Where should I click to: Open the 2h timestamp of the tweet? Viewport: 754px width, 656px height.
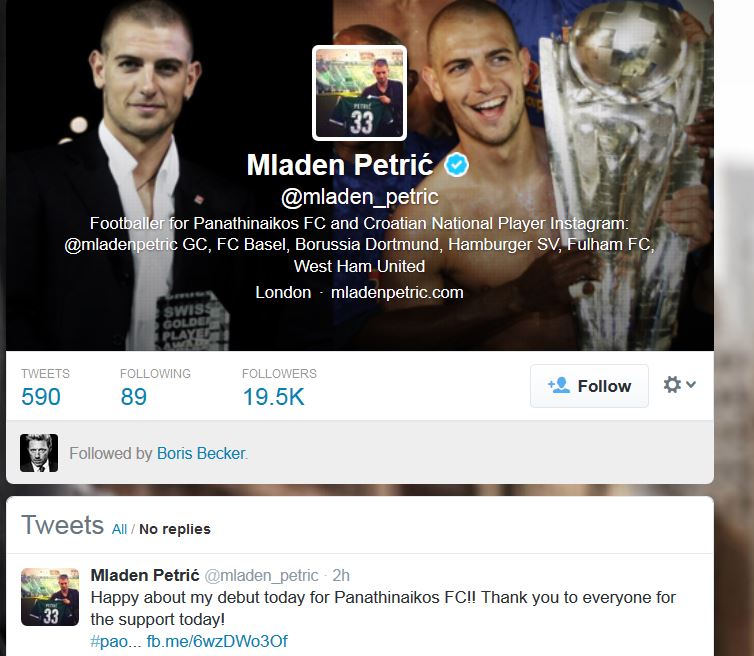(x=341, y=575)
